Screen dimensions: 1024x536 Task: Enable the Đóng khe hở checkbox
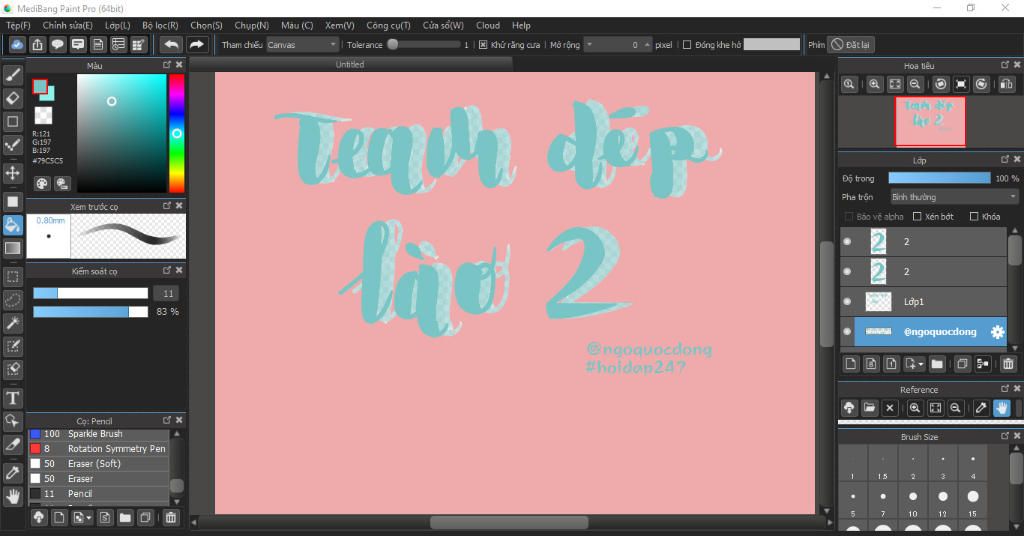[x=686, y=45]
